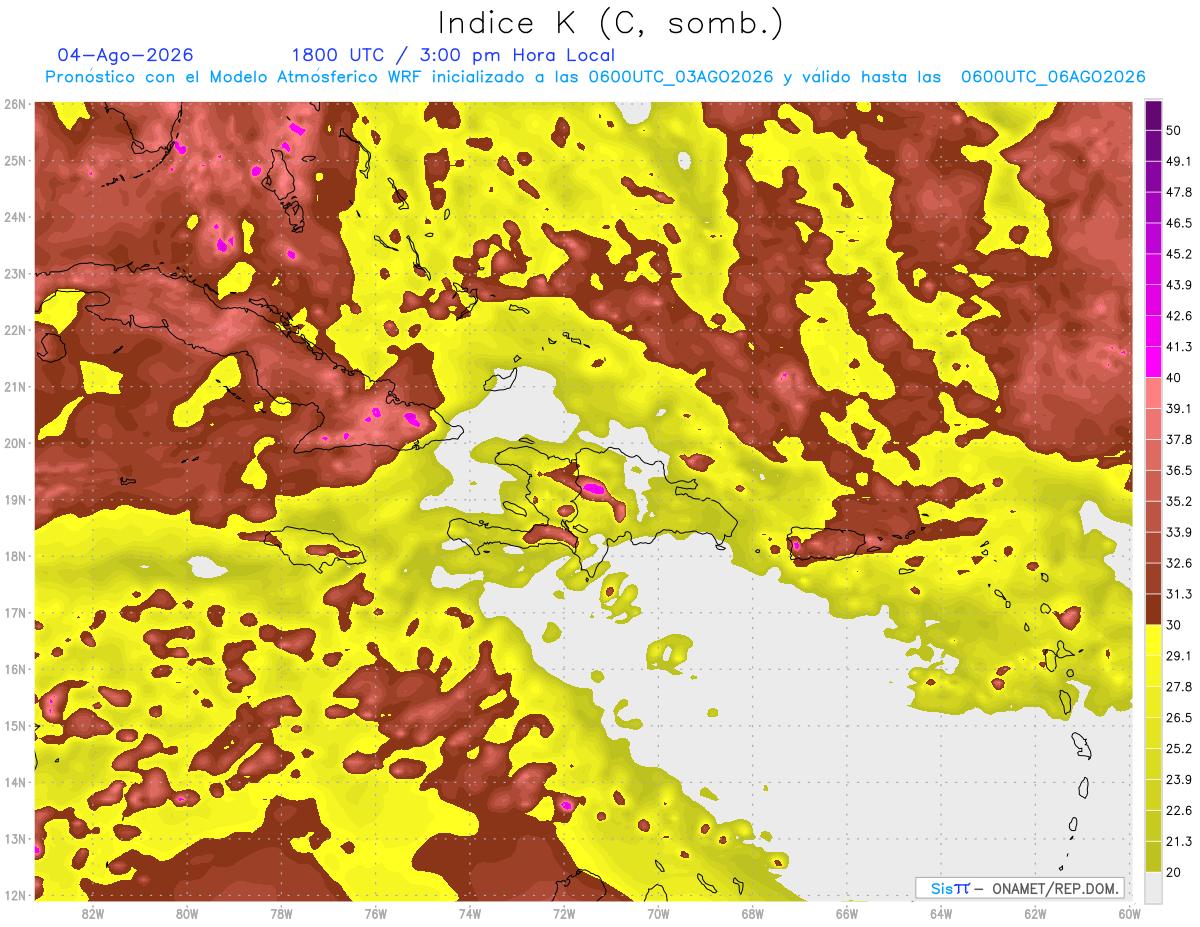
Task: Click the 'SisTT – ONAMET/REP.DOM.' credit box
Action: click(x=1020, y=888)
